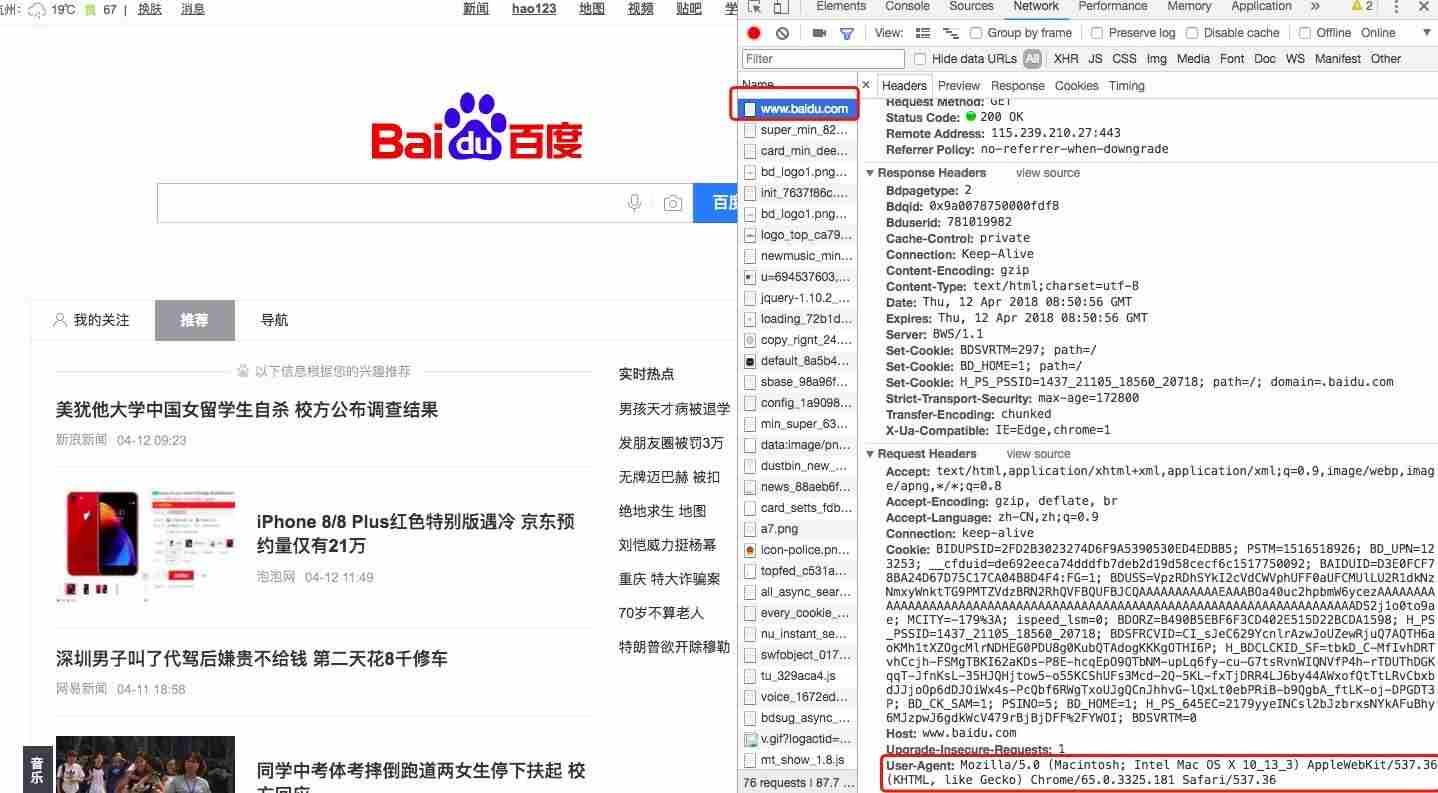
Task: Collapse the Request Headers section
Action: (870, 453)
